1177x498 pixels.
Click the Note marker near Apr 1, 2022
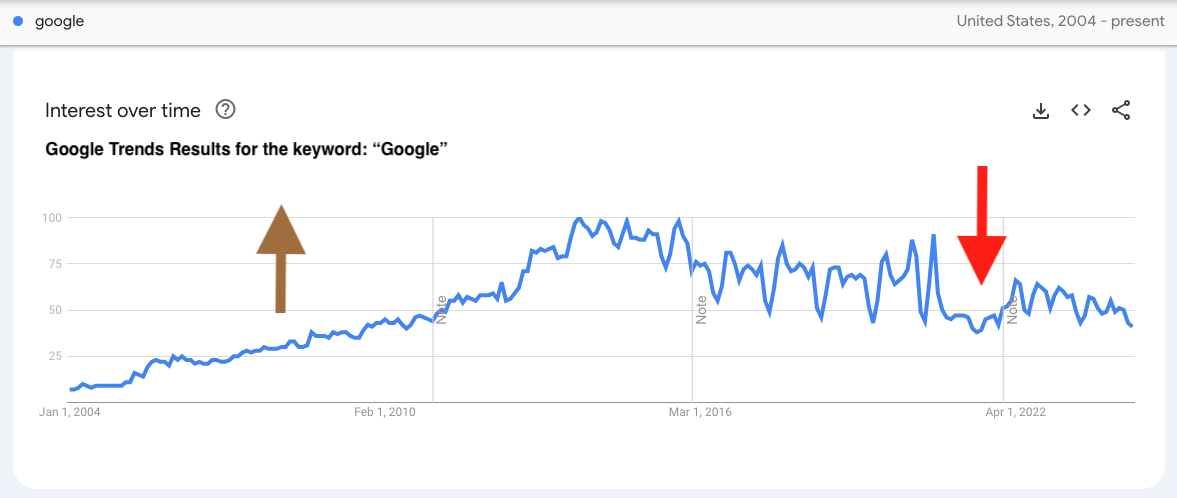coord(1012,309)
